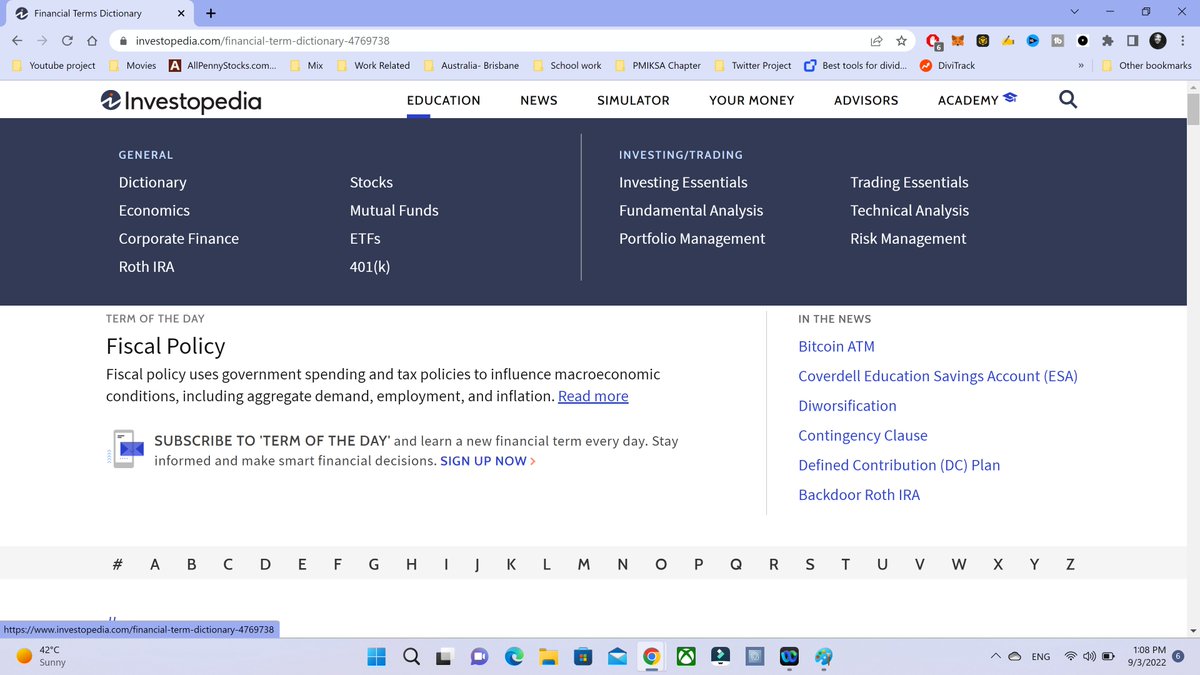Screen dimensions: 1200x675
Task: Jump to the # symbol index
Action: pos(117,564)
